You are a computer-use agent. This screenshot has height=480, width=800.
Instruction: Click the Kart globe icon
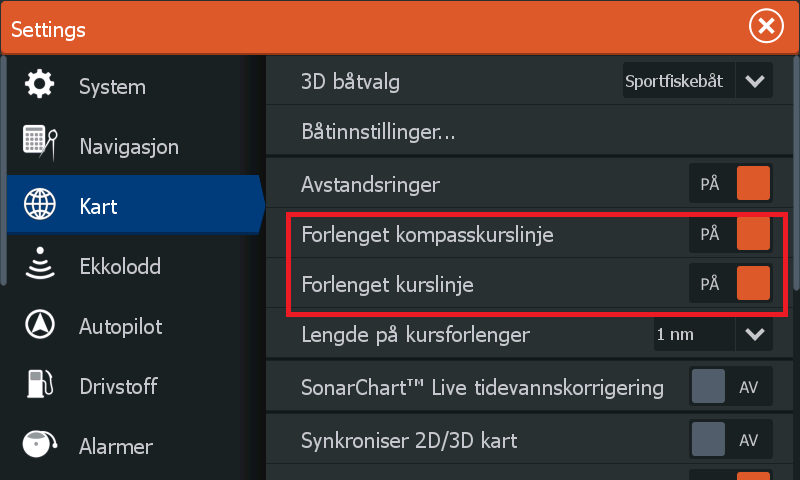[x=40, y=206]
